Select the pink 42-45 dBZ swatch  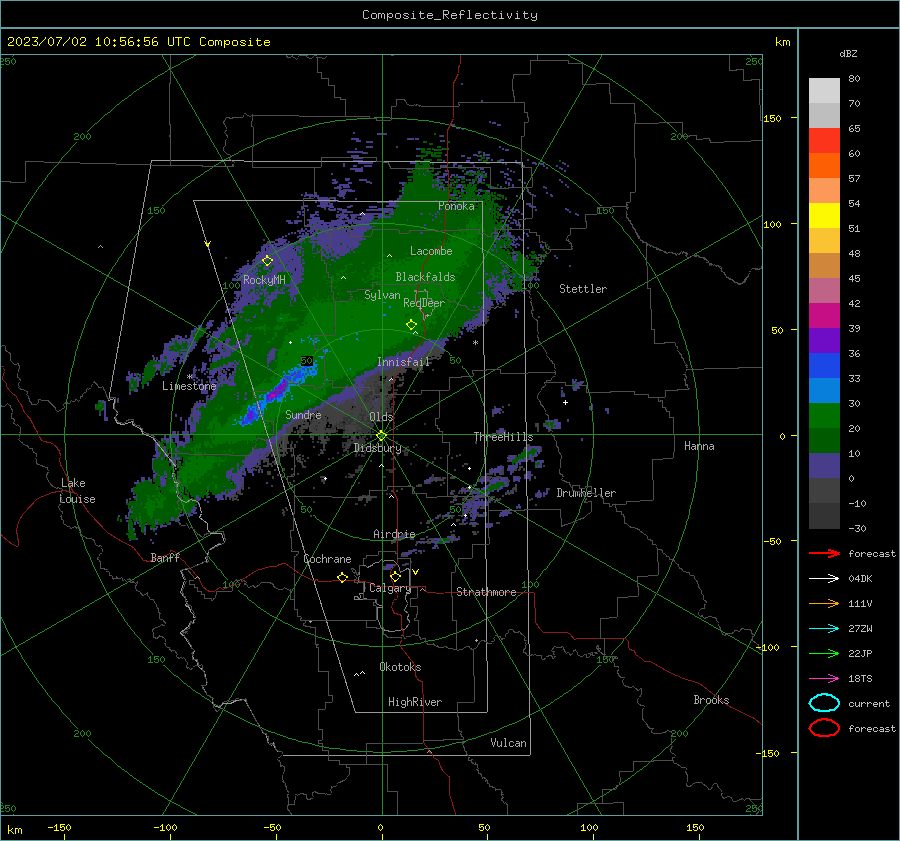[824, 290]
